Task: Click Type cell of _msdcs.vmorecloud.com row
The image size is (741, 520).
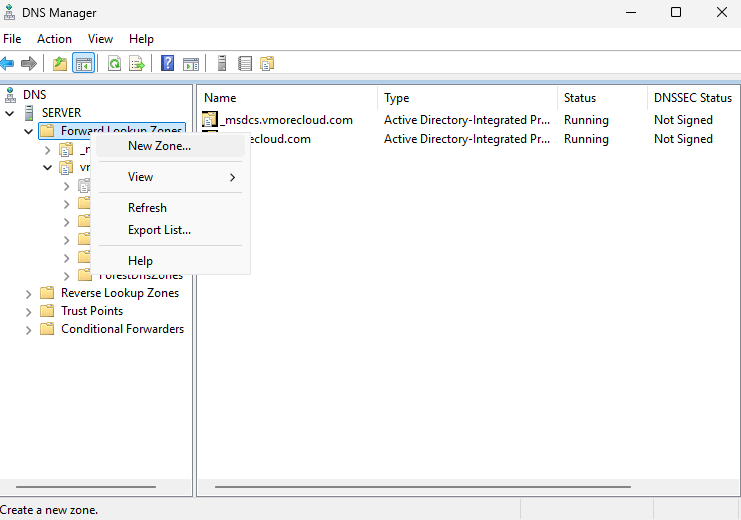Action: pos(467,120)
